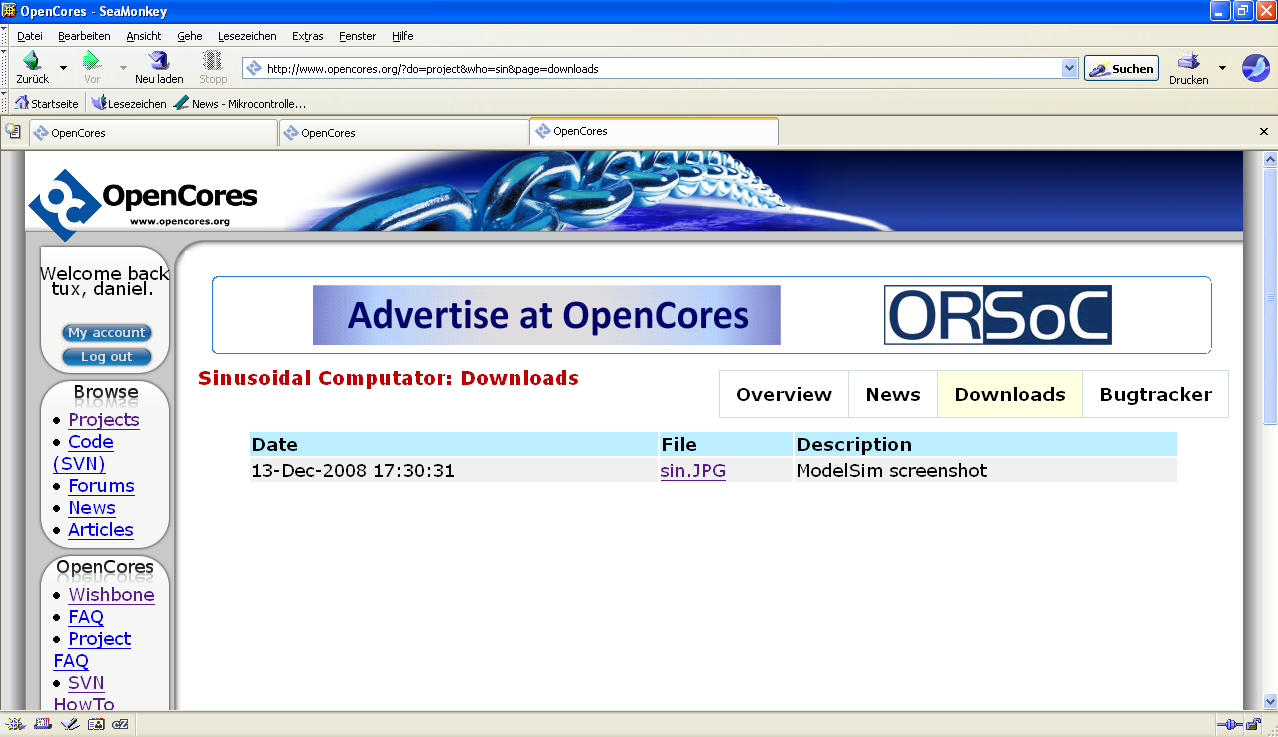Click the Startseite home bookmark
This screenshot has height=737, width=1278.
(46, 103)
